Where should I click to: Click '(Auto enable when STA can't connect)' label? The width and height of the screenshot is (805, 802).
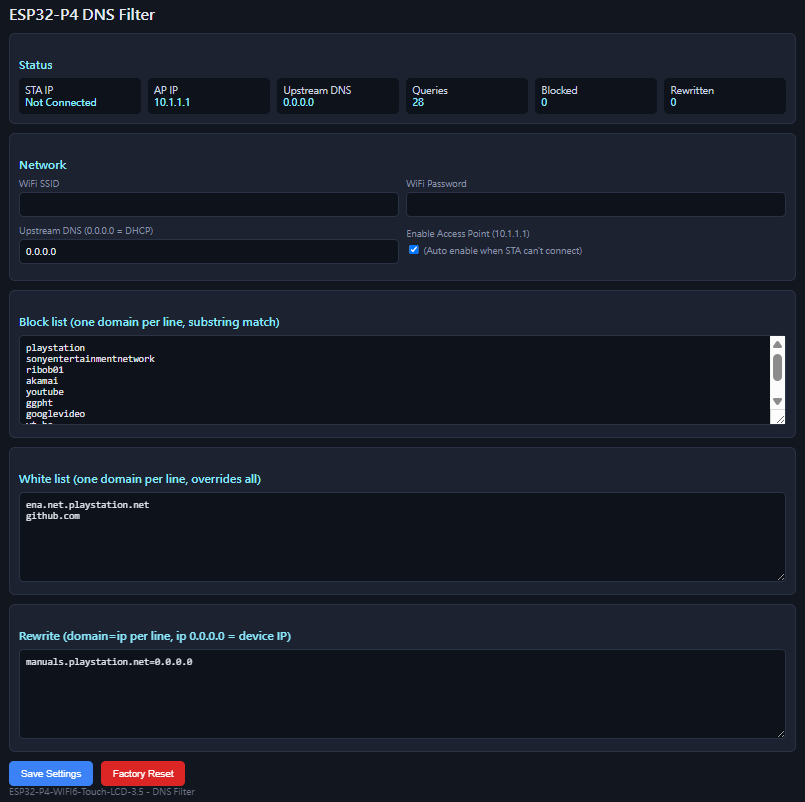click(503, 251)
